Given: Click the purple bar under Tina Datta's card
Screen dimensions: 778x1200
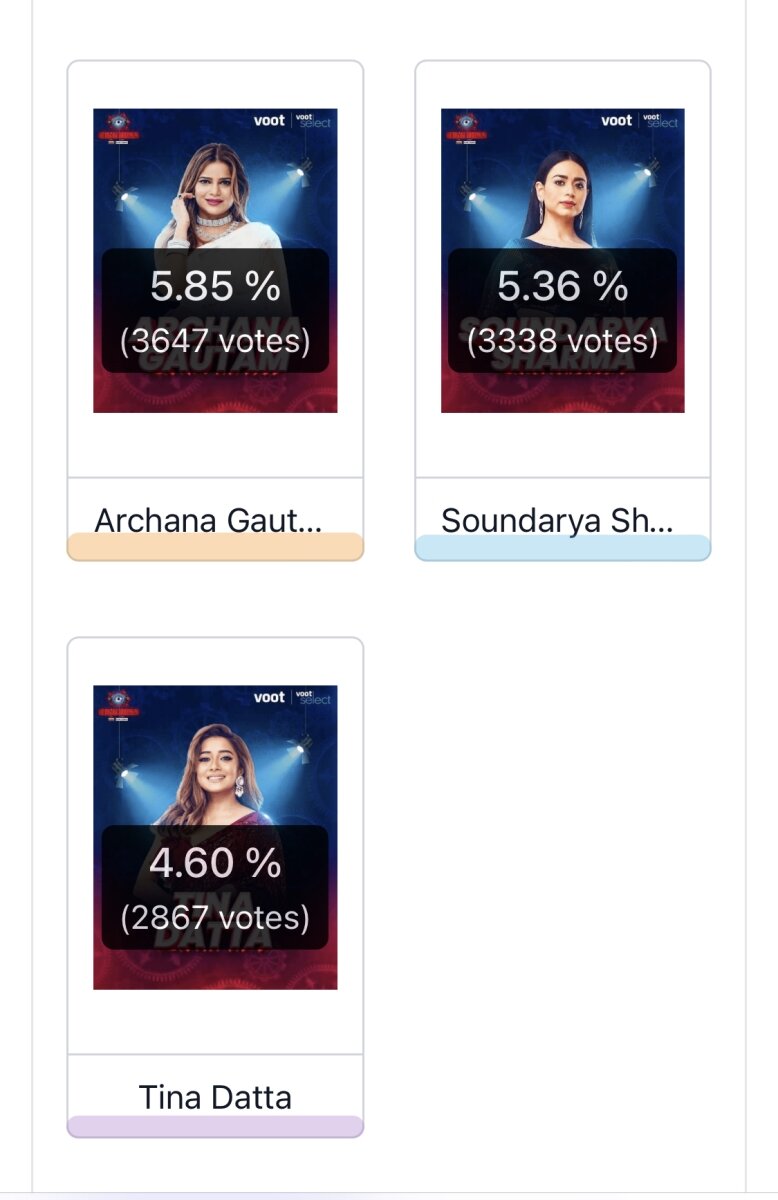Looking at the screenshot, I should click(215, 1126).
